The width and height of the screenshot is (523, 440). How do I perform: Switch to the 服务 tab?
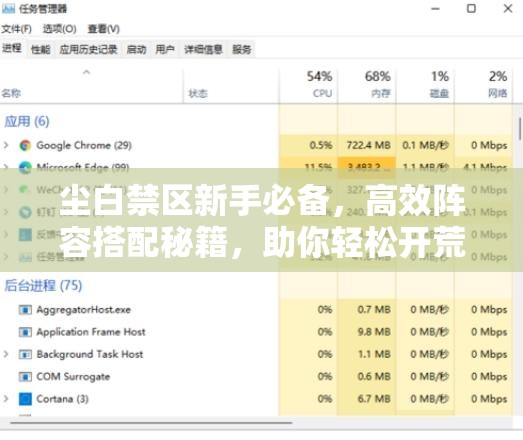pos(241,50)
